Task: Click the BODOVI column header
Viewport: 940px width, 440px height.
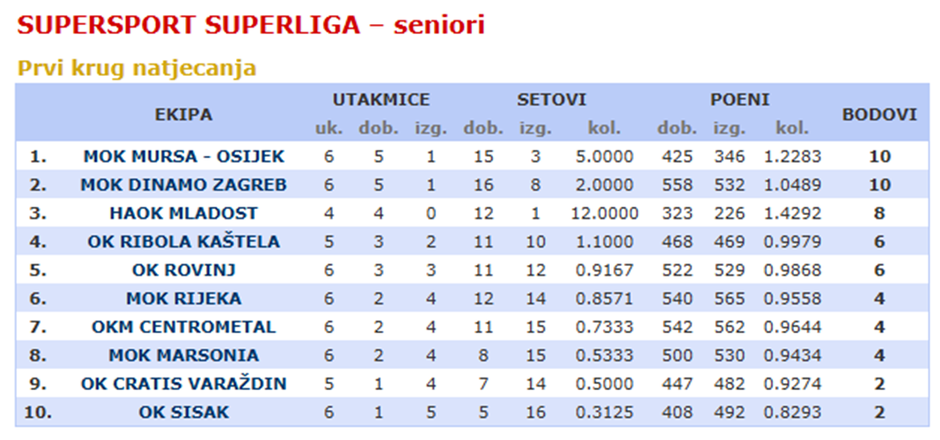Action: [879, 114]
